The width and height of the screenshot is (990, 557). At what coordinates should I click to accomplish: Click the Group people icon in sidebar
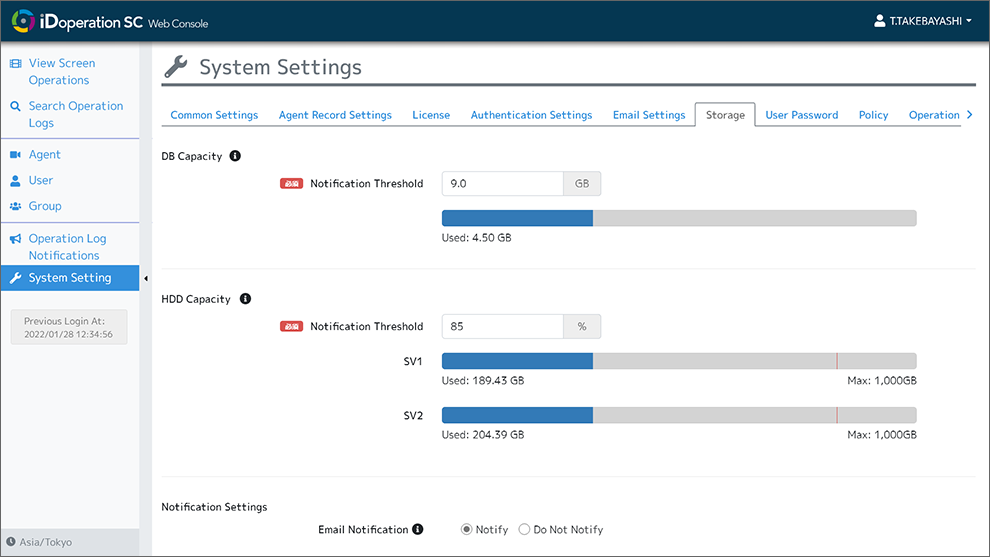16,206
